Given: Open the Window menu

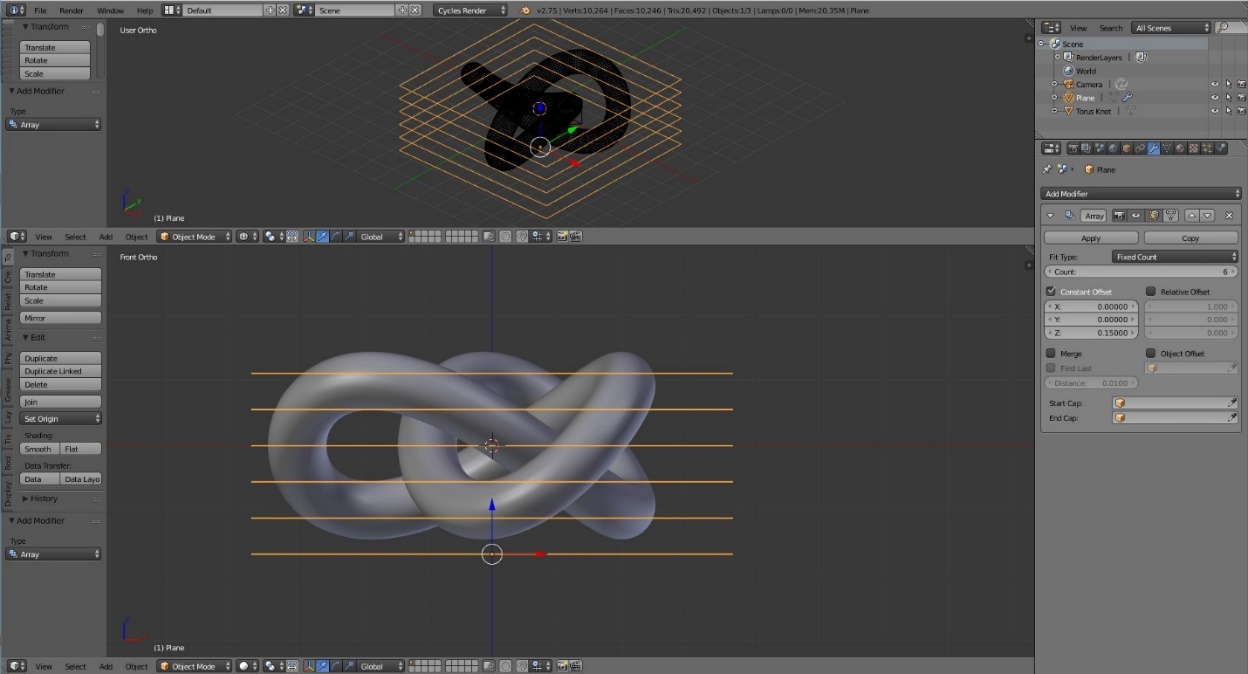Looking at the screenshot, I should click(110, 10).
